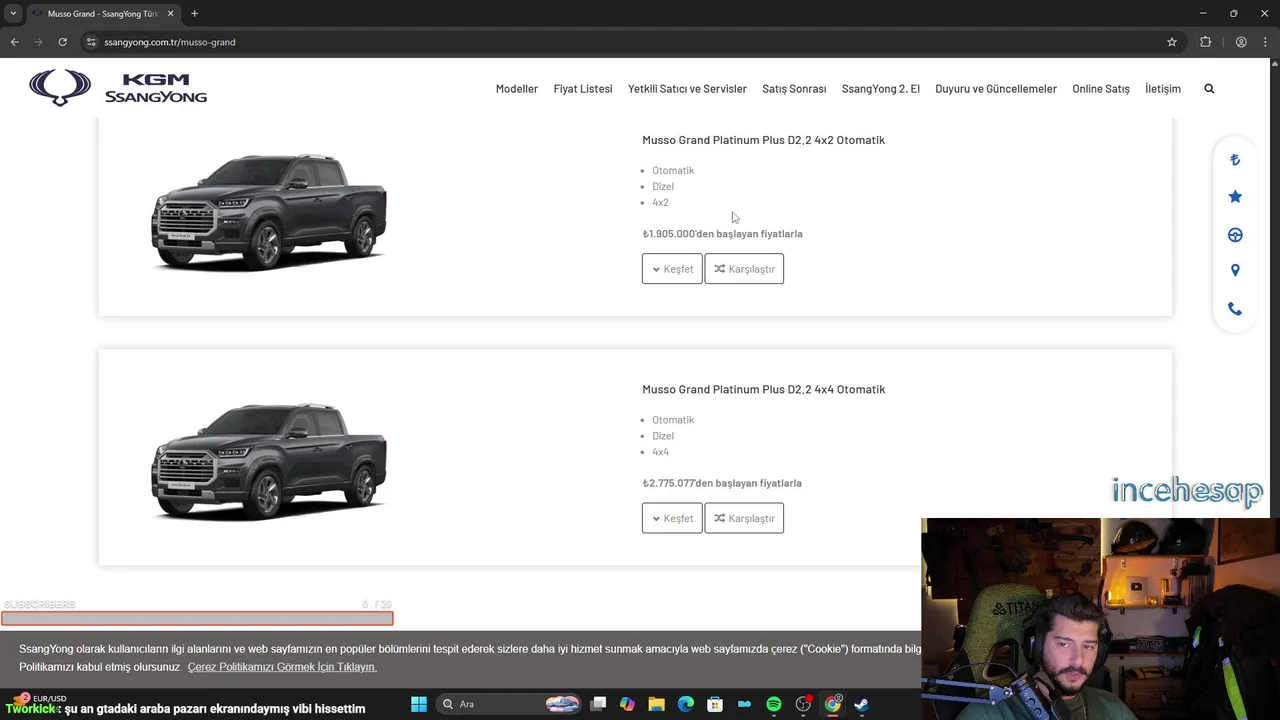
Task: View site information icon in address bar
Action: [x=91, y=42]
